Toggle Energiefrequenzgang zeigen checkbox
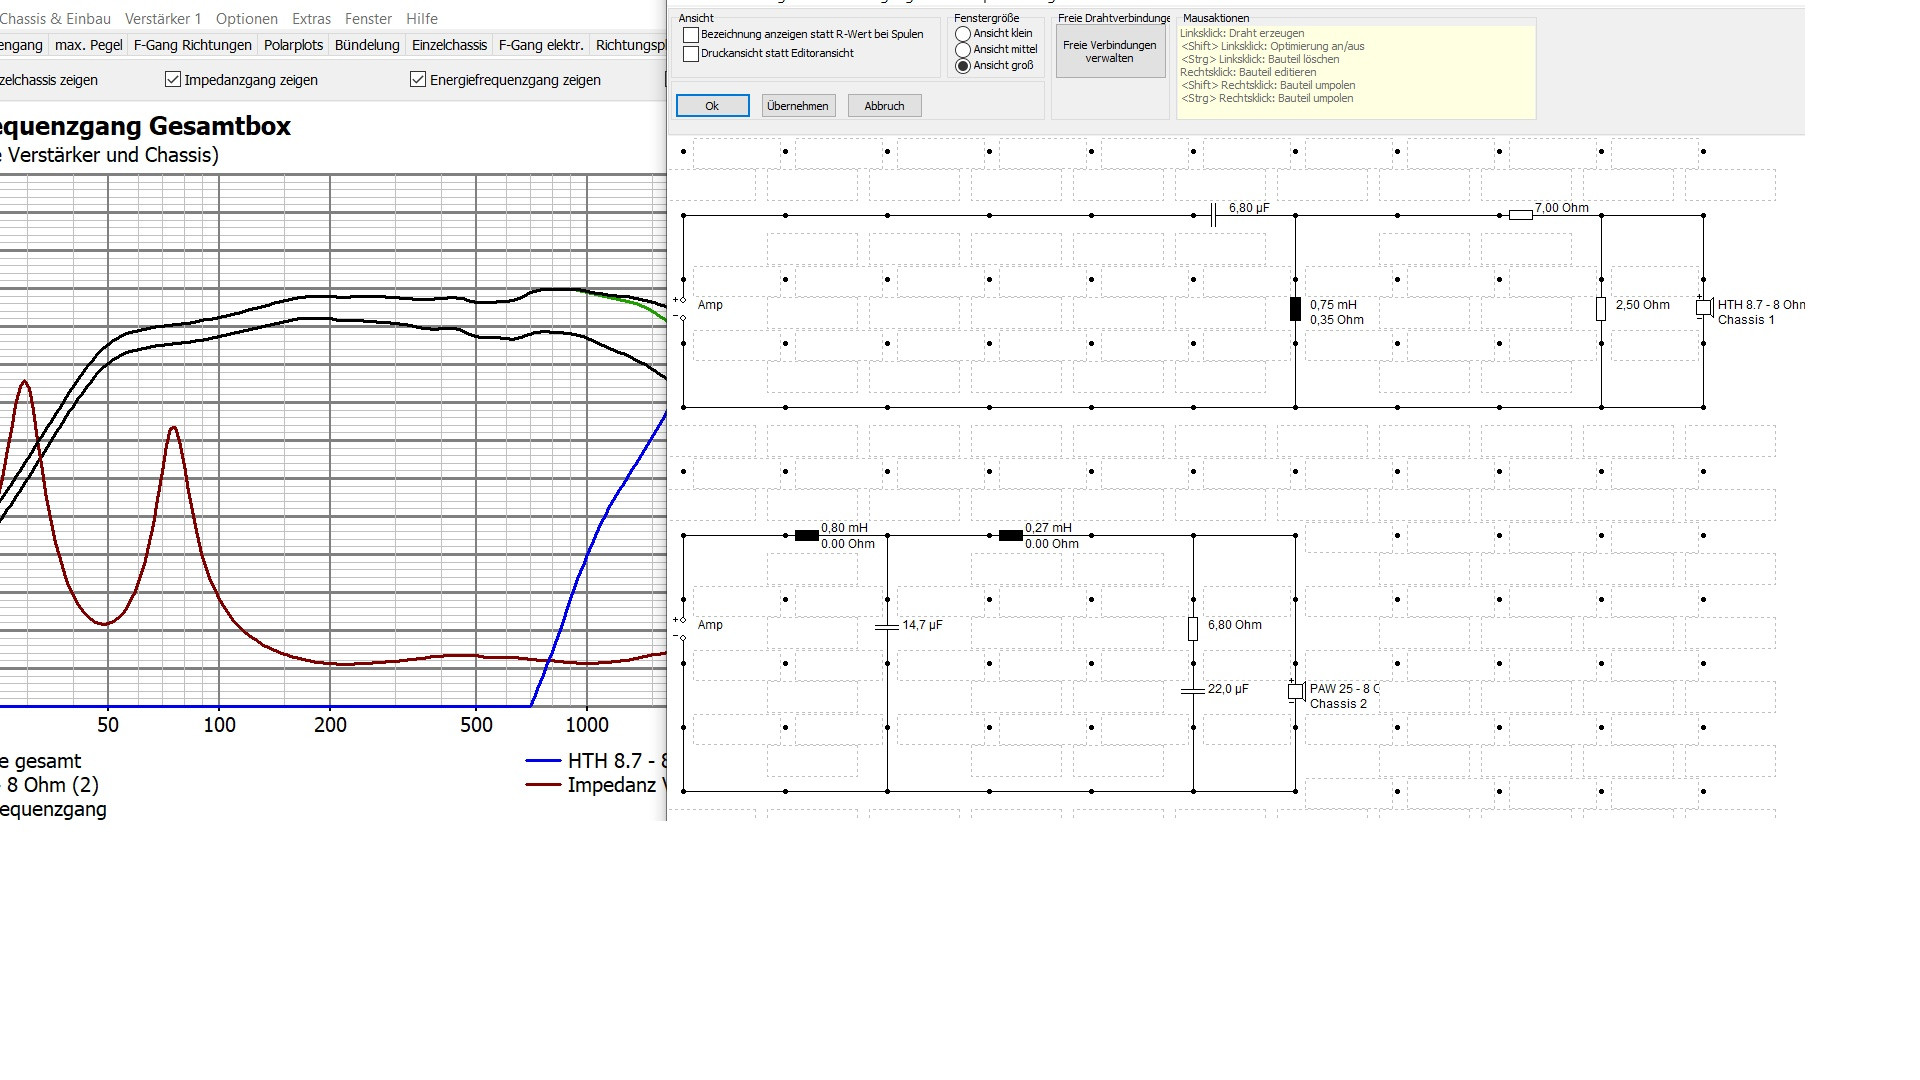1920x1080 pixels. pyautogui.click(x=418, y=80)
